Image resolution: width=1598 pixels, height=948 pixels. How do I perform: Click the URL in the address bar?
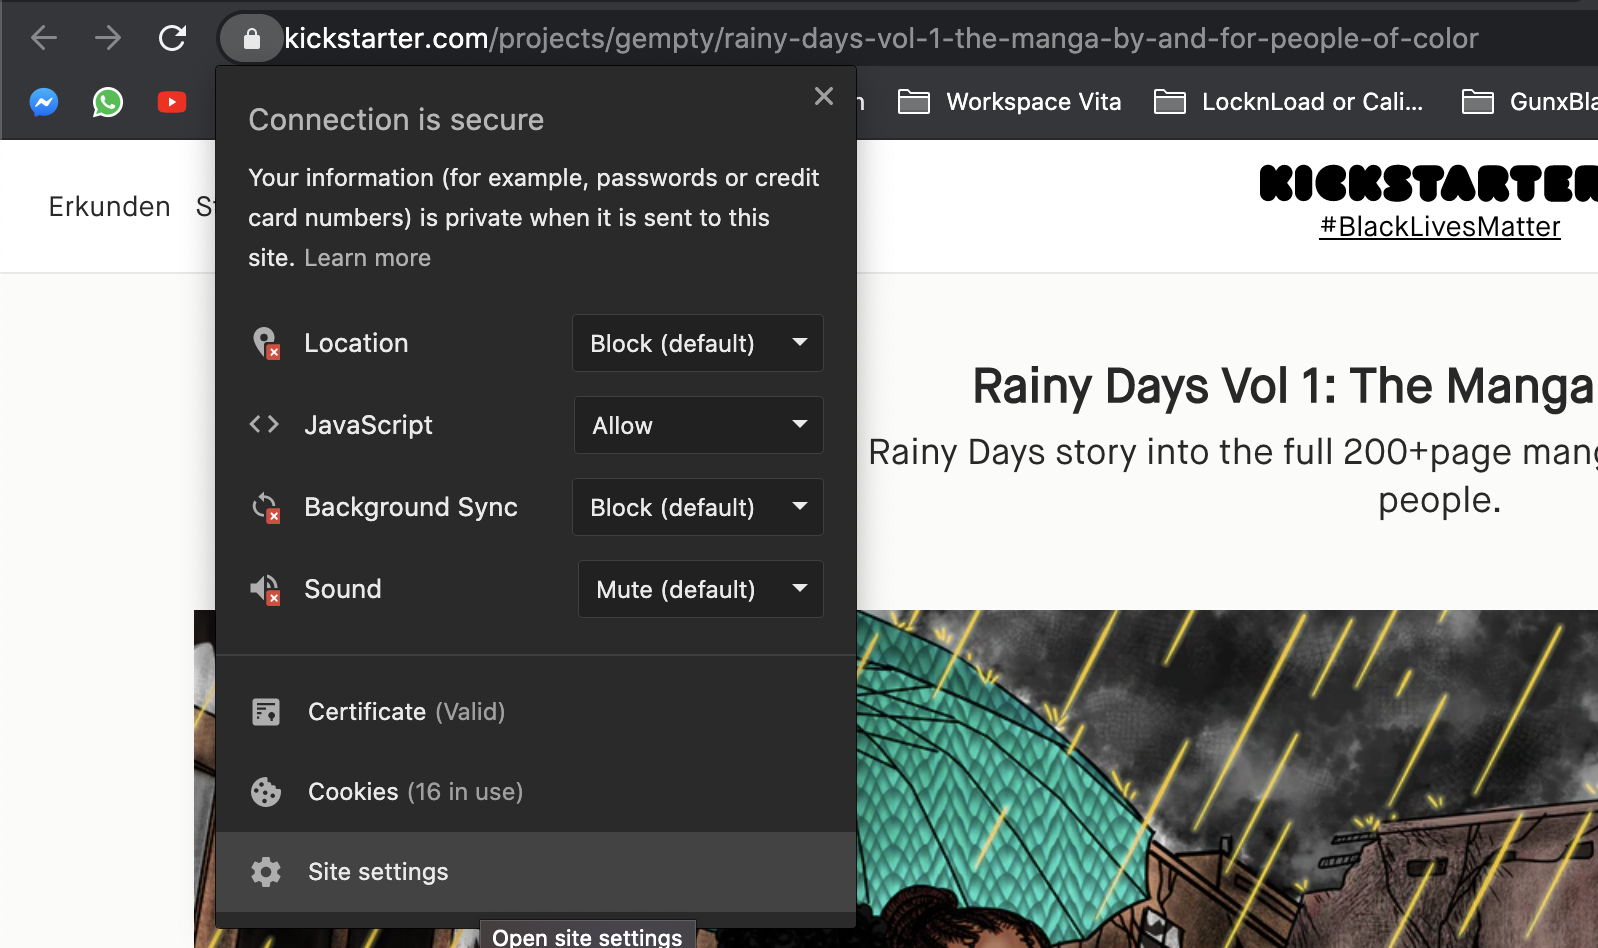[x=881, y=39]
